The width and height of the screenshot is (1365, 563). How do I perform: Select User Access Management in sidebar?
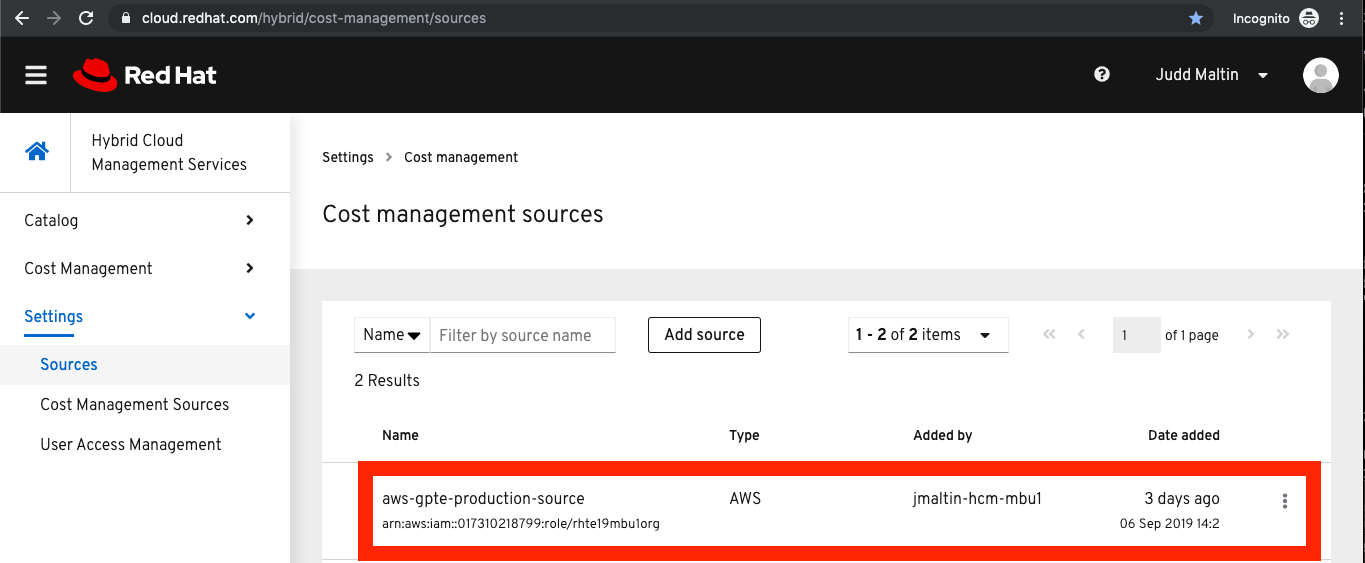[131, 444]
